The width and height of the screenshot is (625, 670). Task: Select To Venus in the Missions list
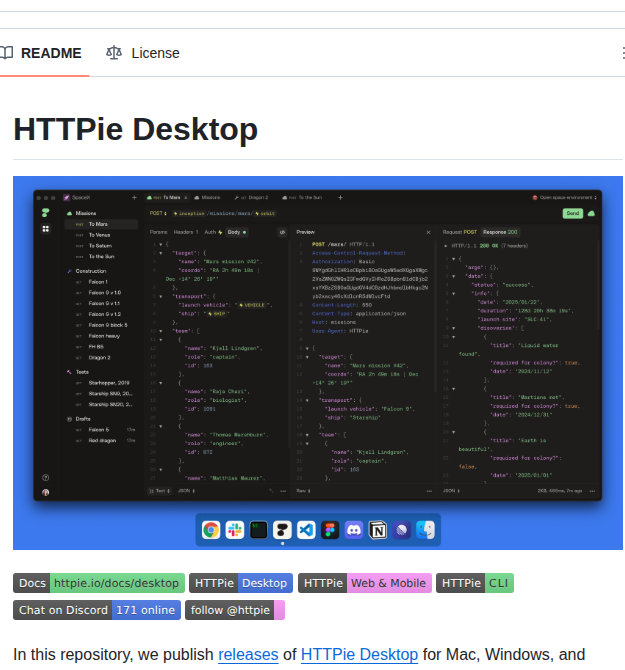click(99, 235)
